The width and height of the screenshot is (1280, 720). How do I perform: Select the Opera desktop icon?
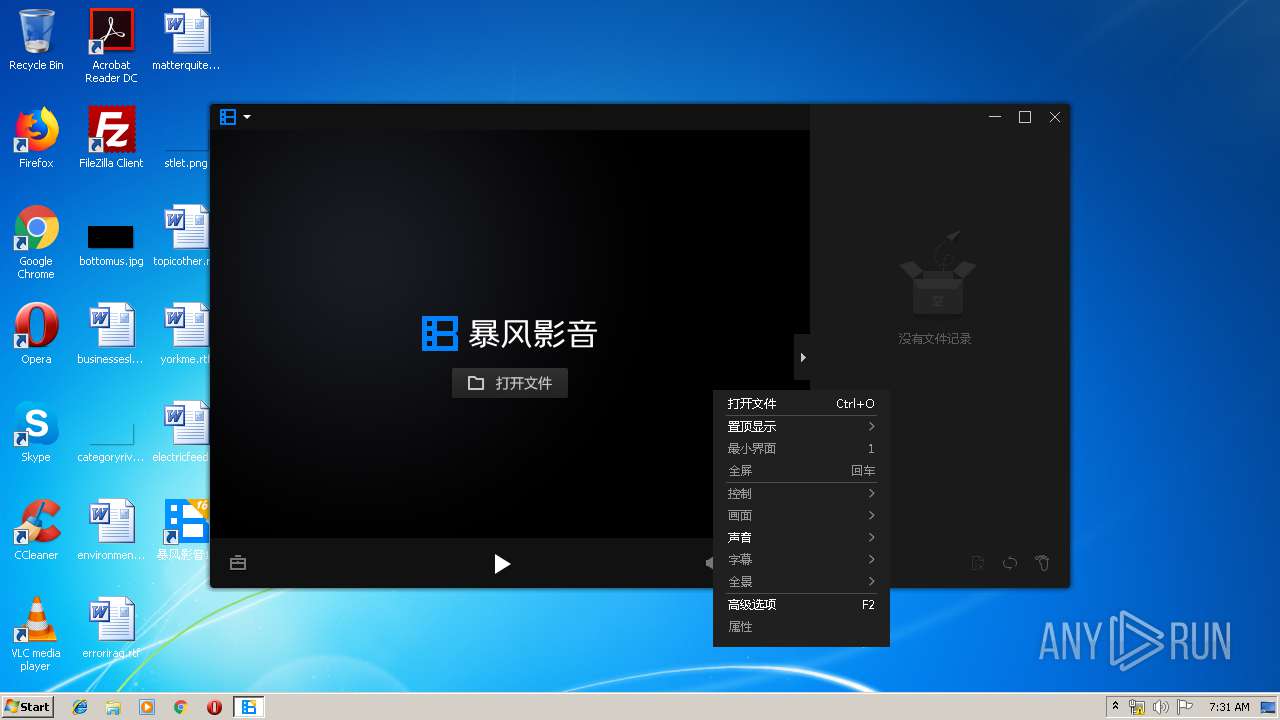coord(36,334)
